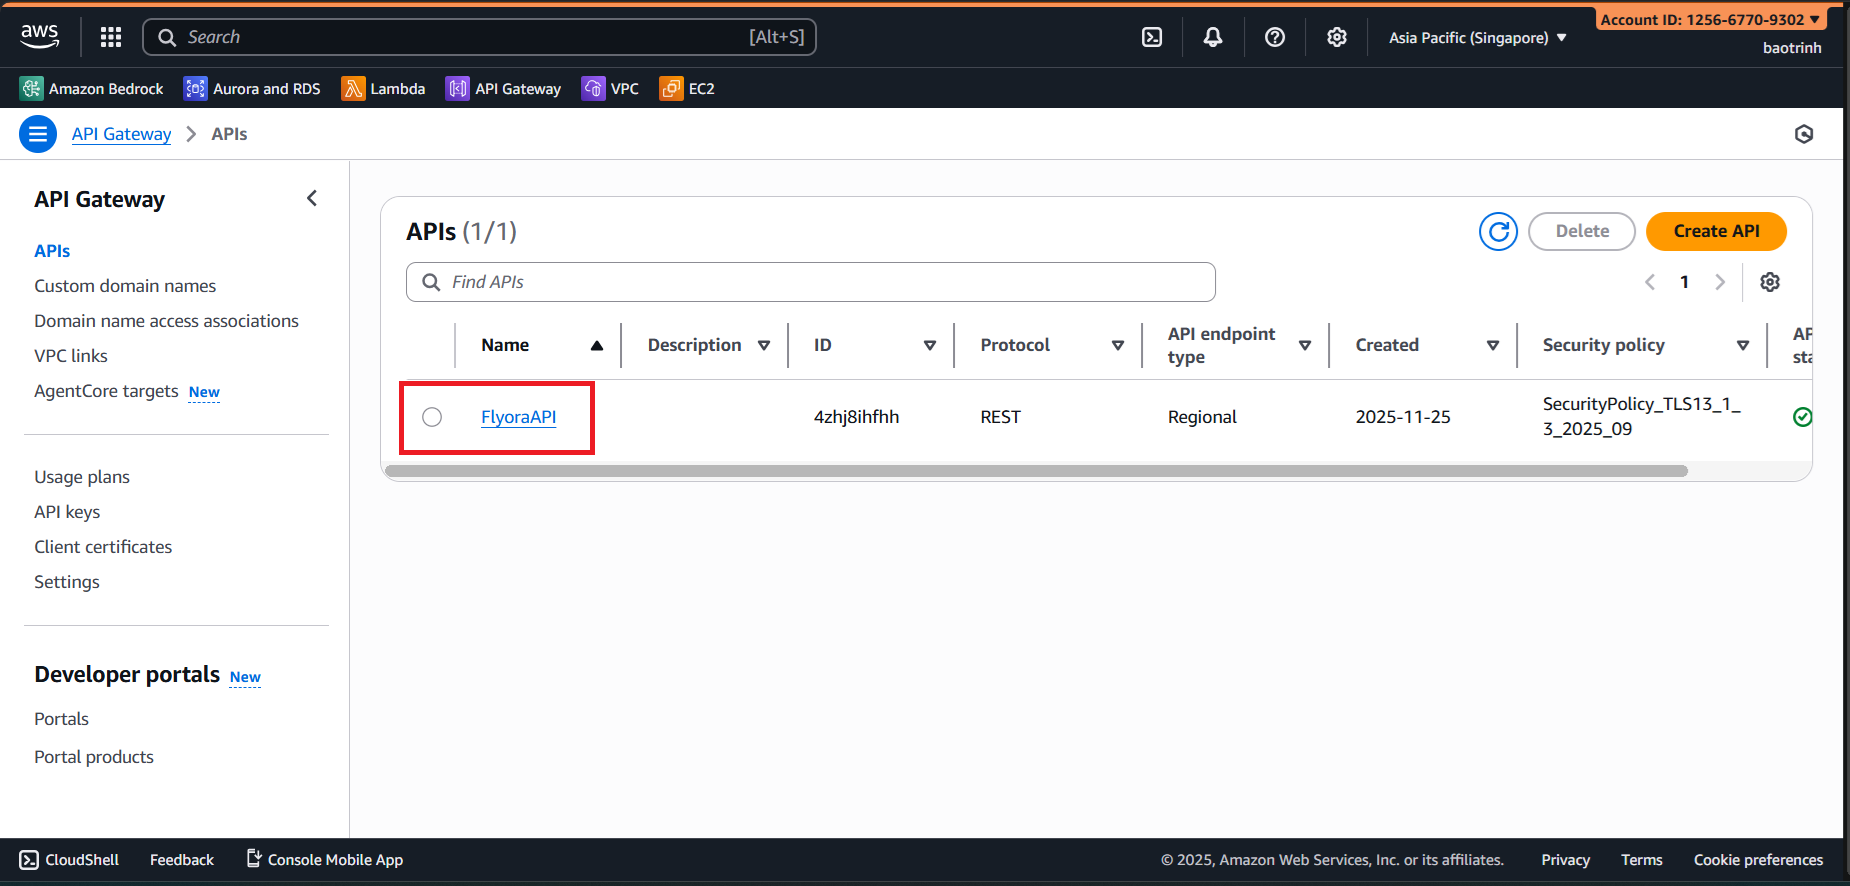The image size is (1850, 886).
Task: Click the Create API button
Action: click(x=1716, y=231)
